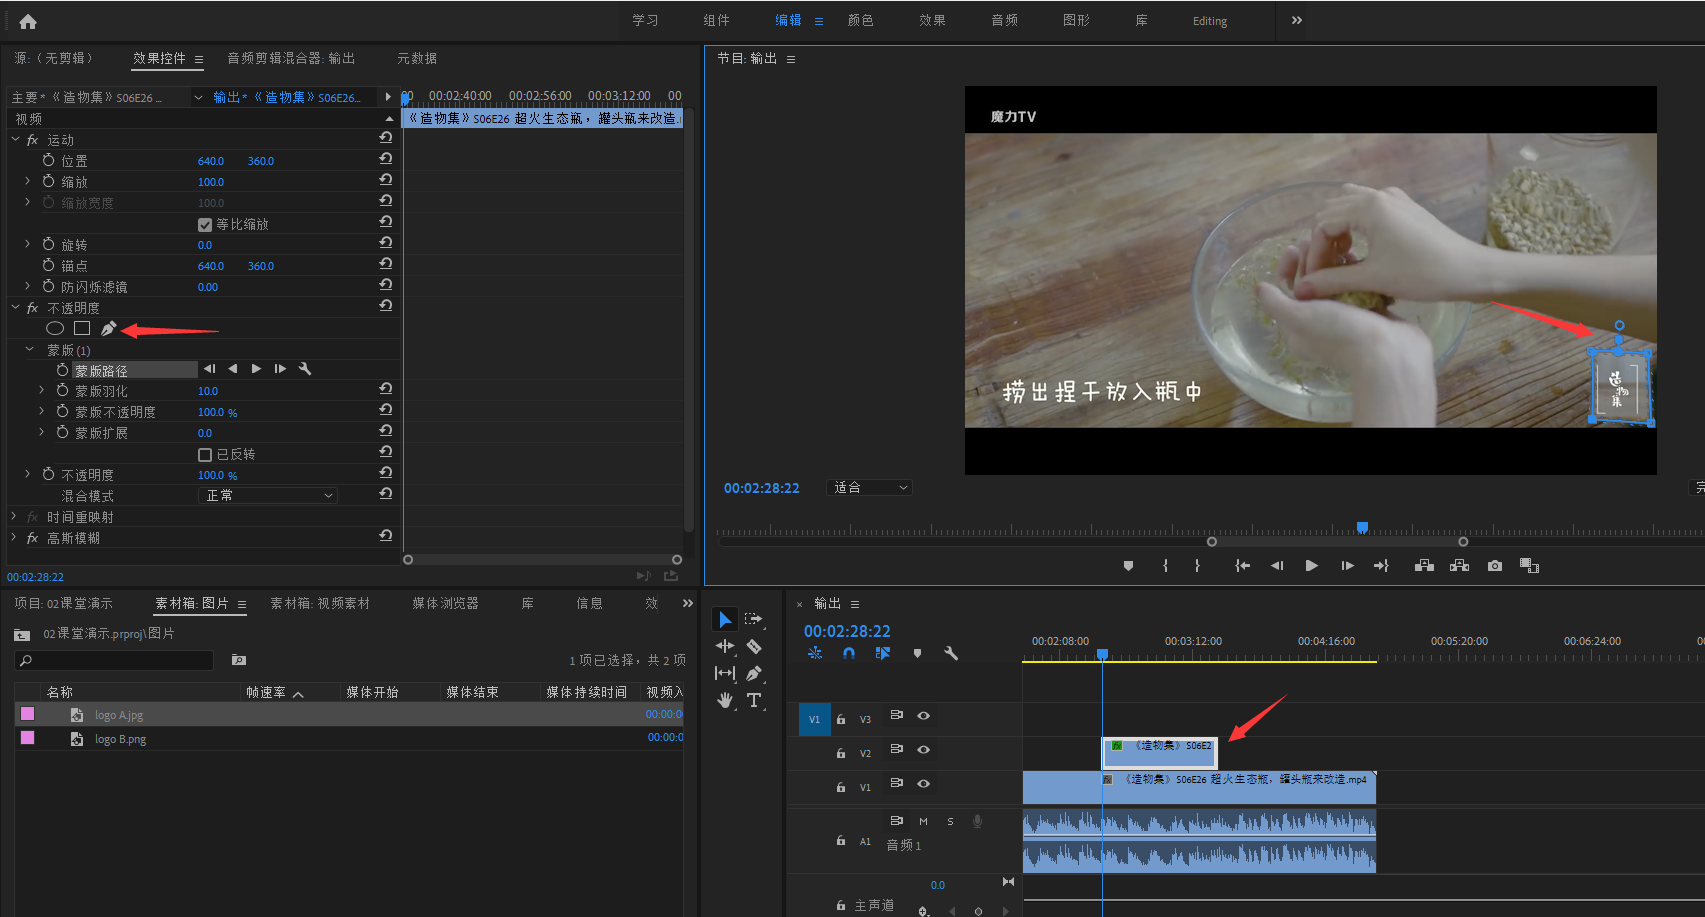Click Mark In button
This screenshot has height=917, width=1705.
coord(1165,566)
